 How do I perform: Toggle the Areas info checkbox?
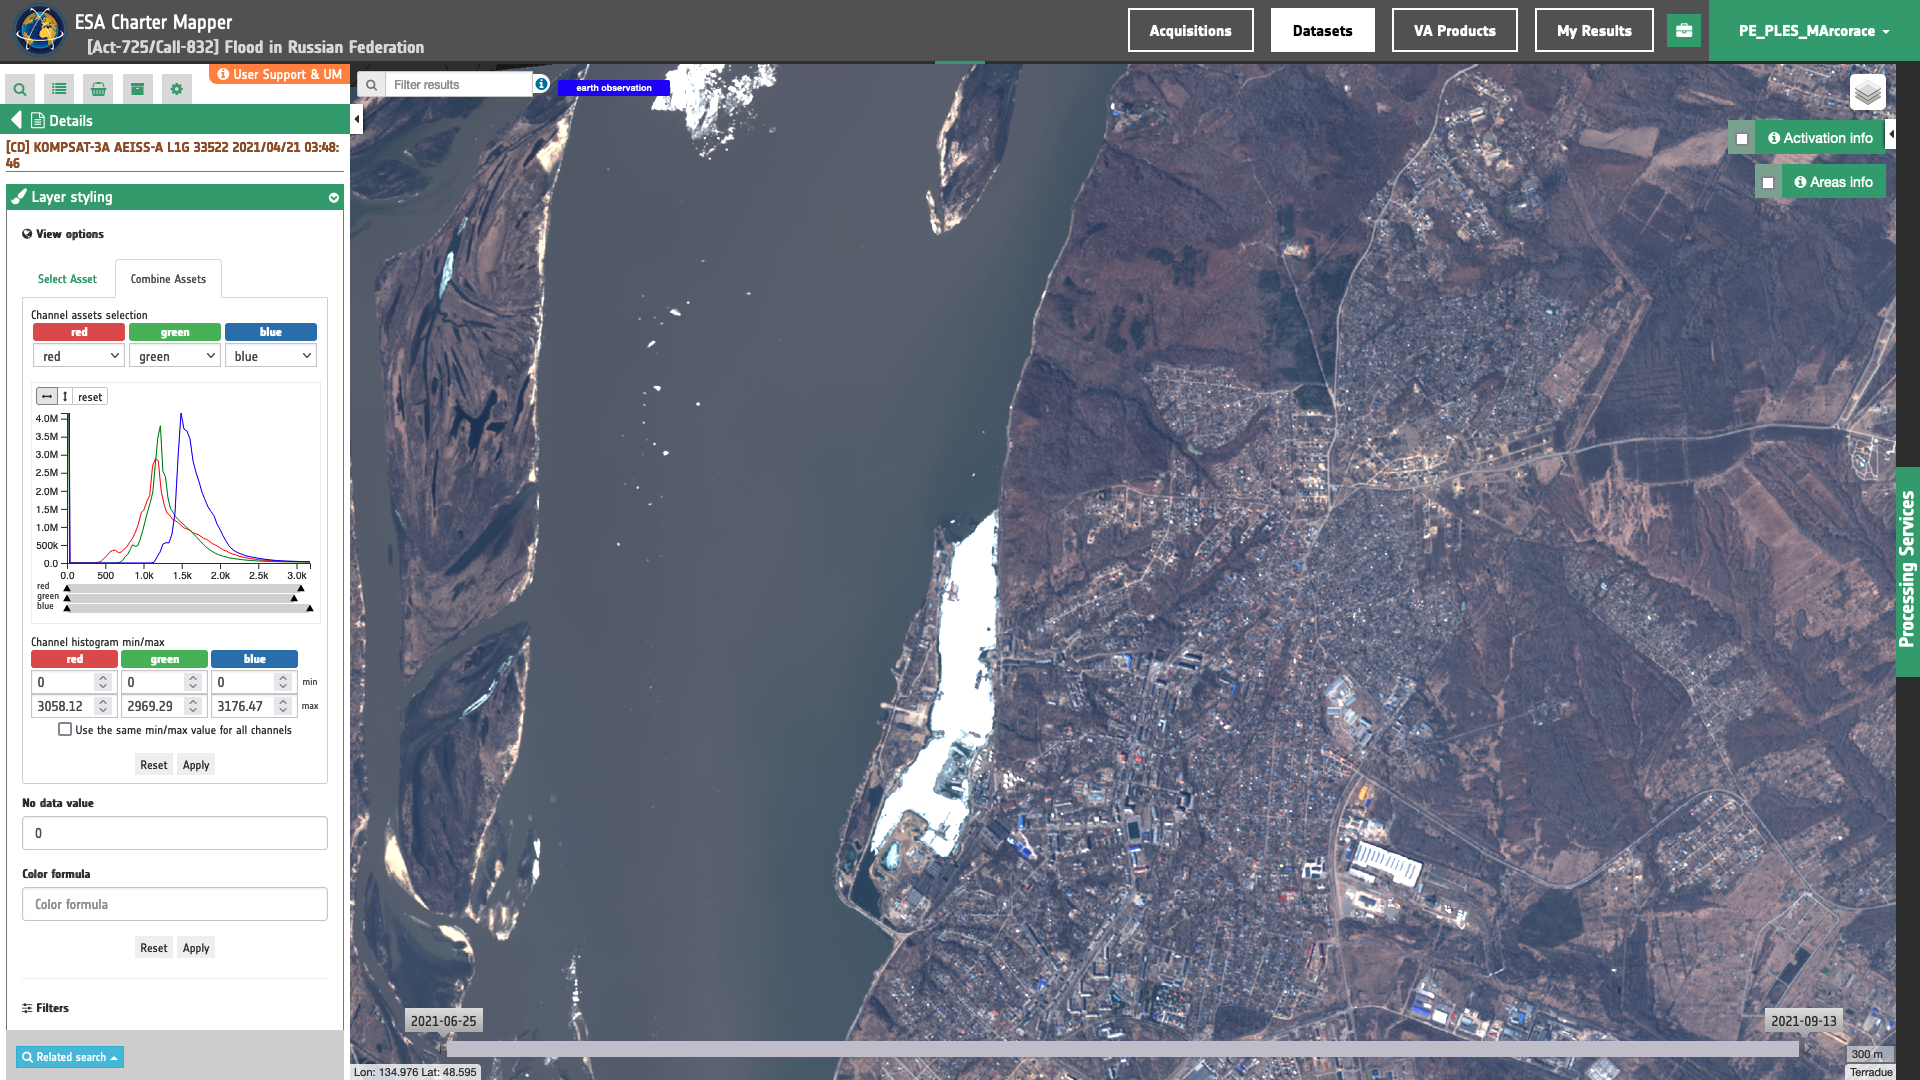[1768, 183]
